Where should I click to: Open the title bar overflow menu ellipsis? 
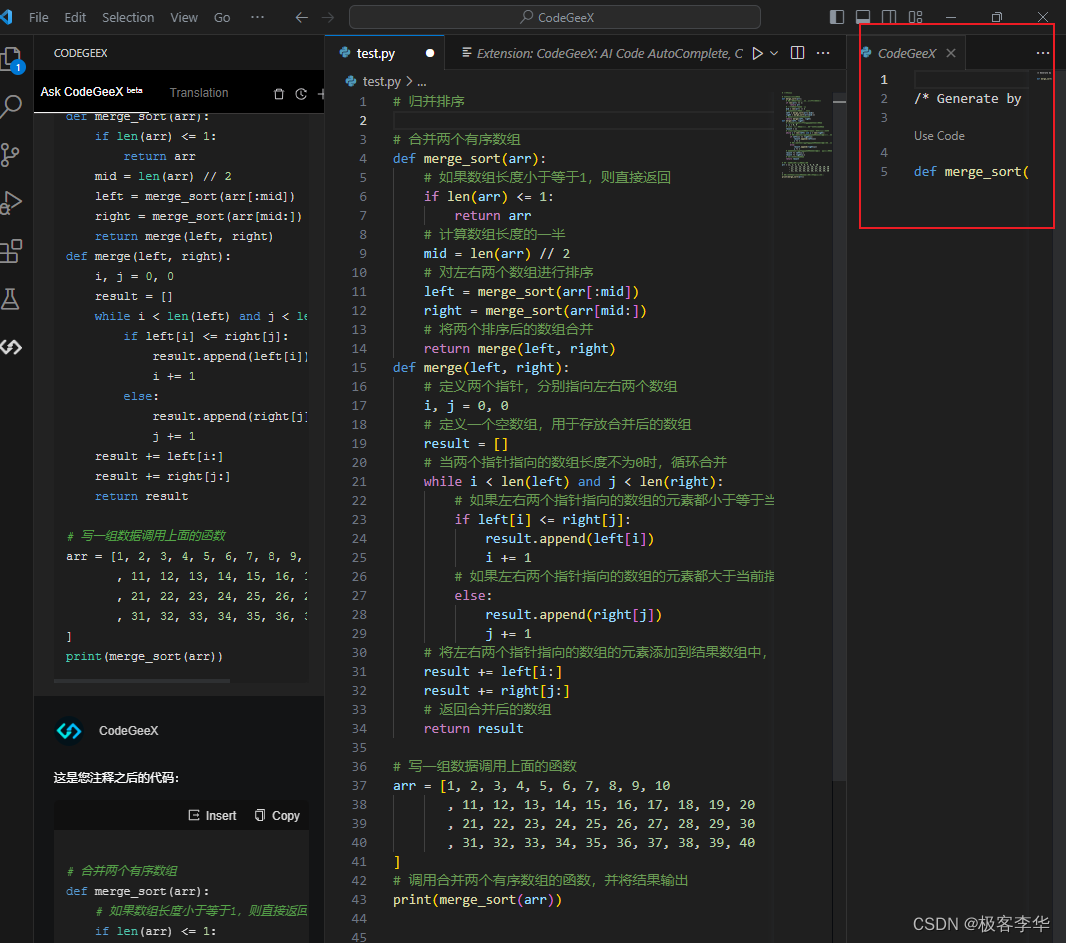(x=257, y=17)
